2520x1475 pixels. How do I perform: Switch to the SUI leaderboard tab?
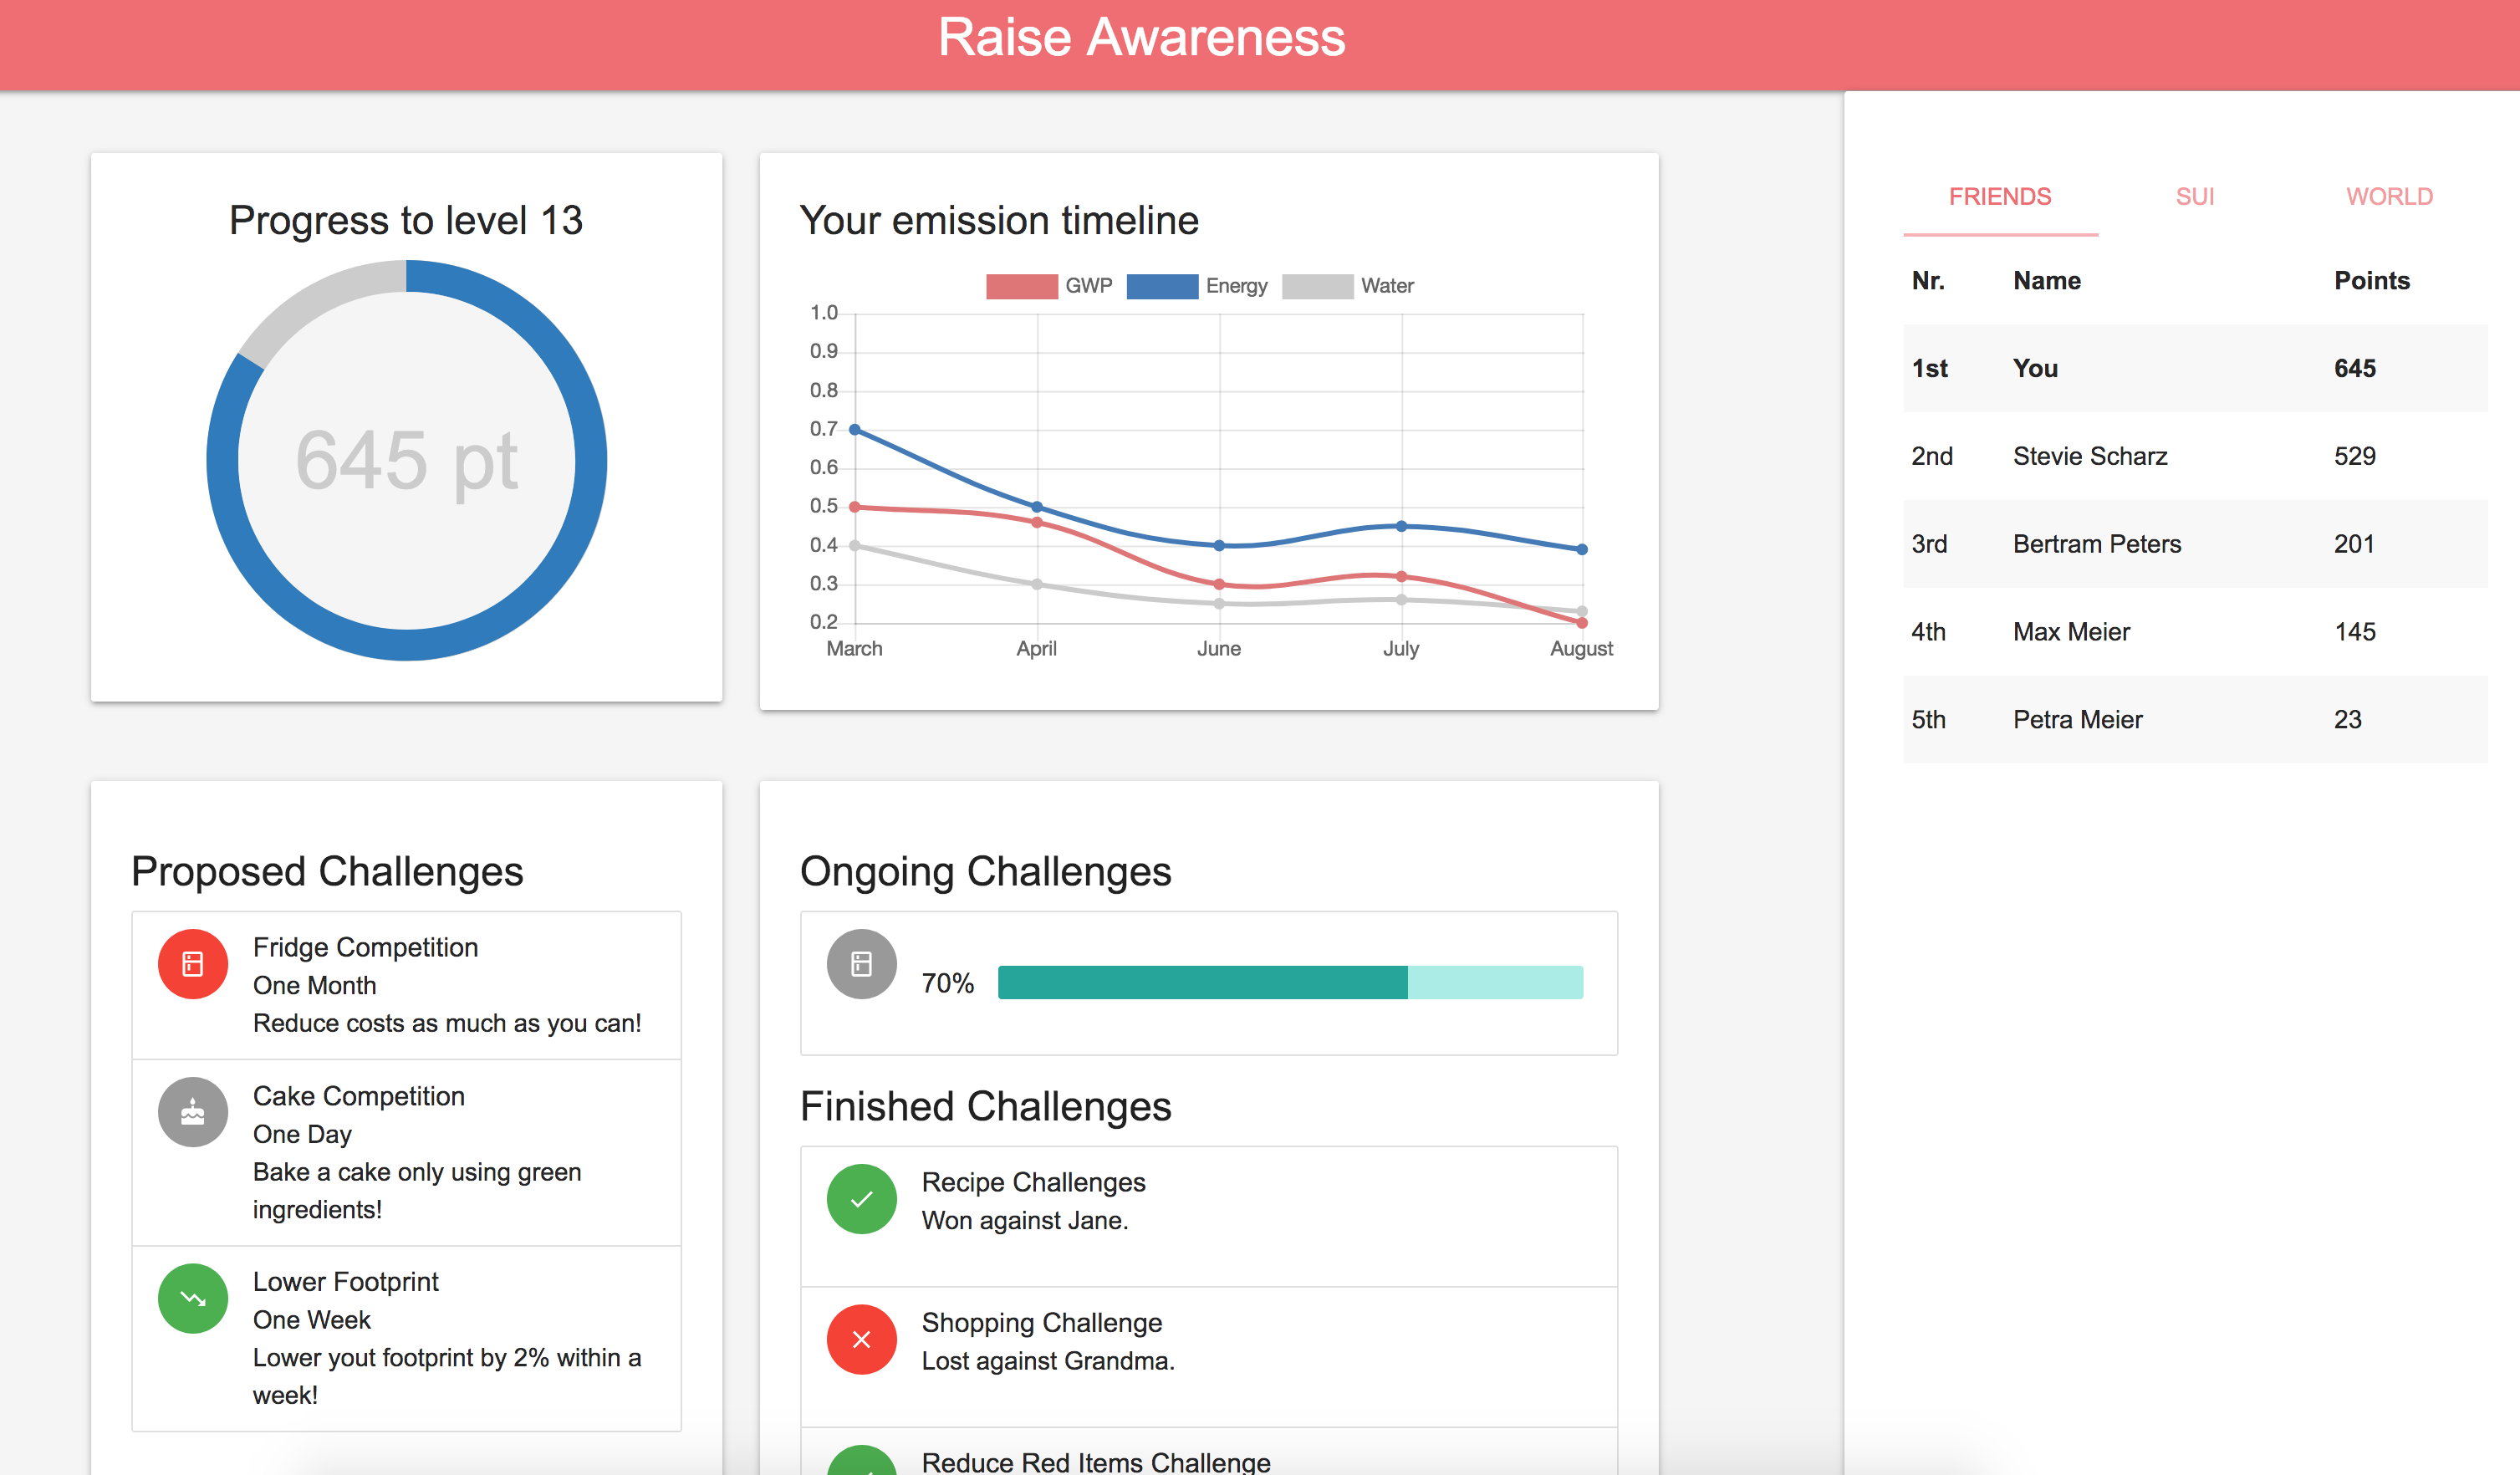[x=2194, y=197]
